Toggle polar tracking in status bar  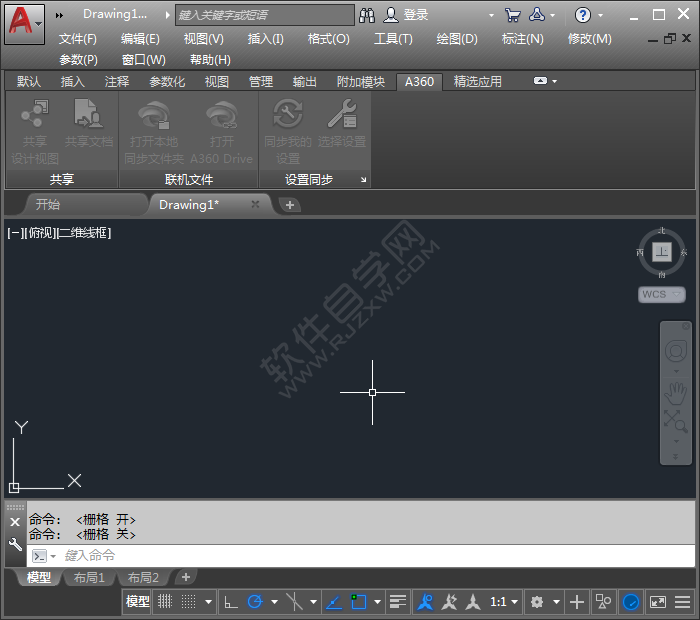(x=255, y=602)
